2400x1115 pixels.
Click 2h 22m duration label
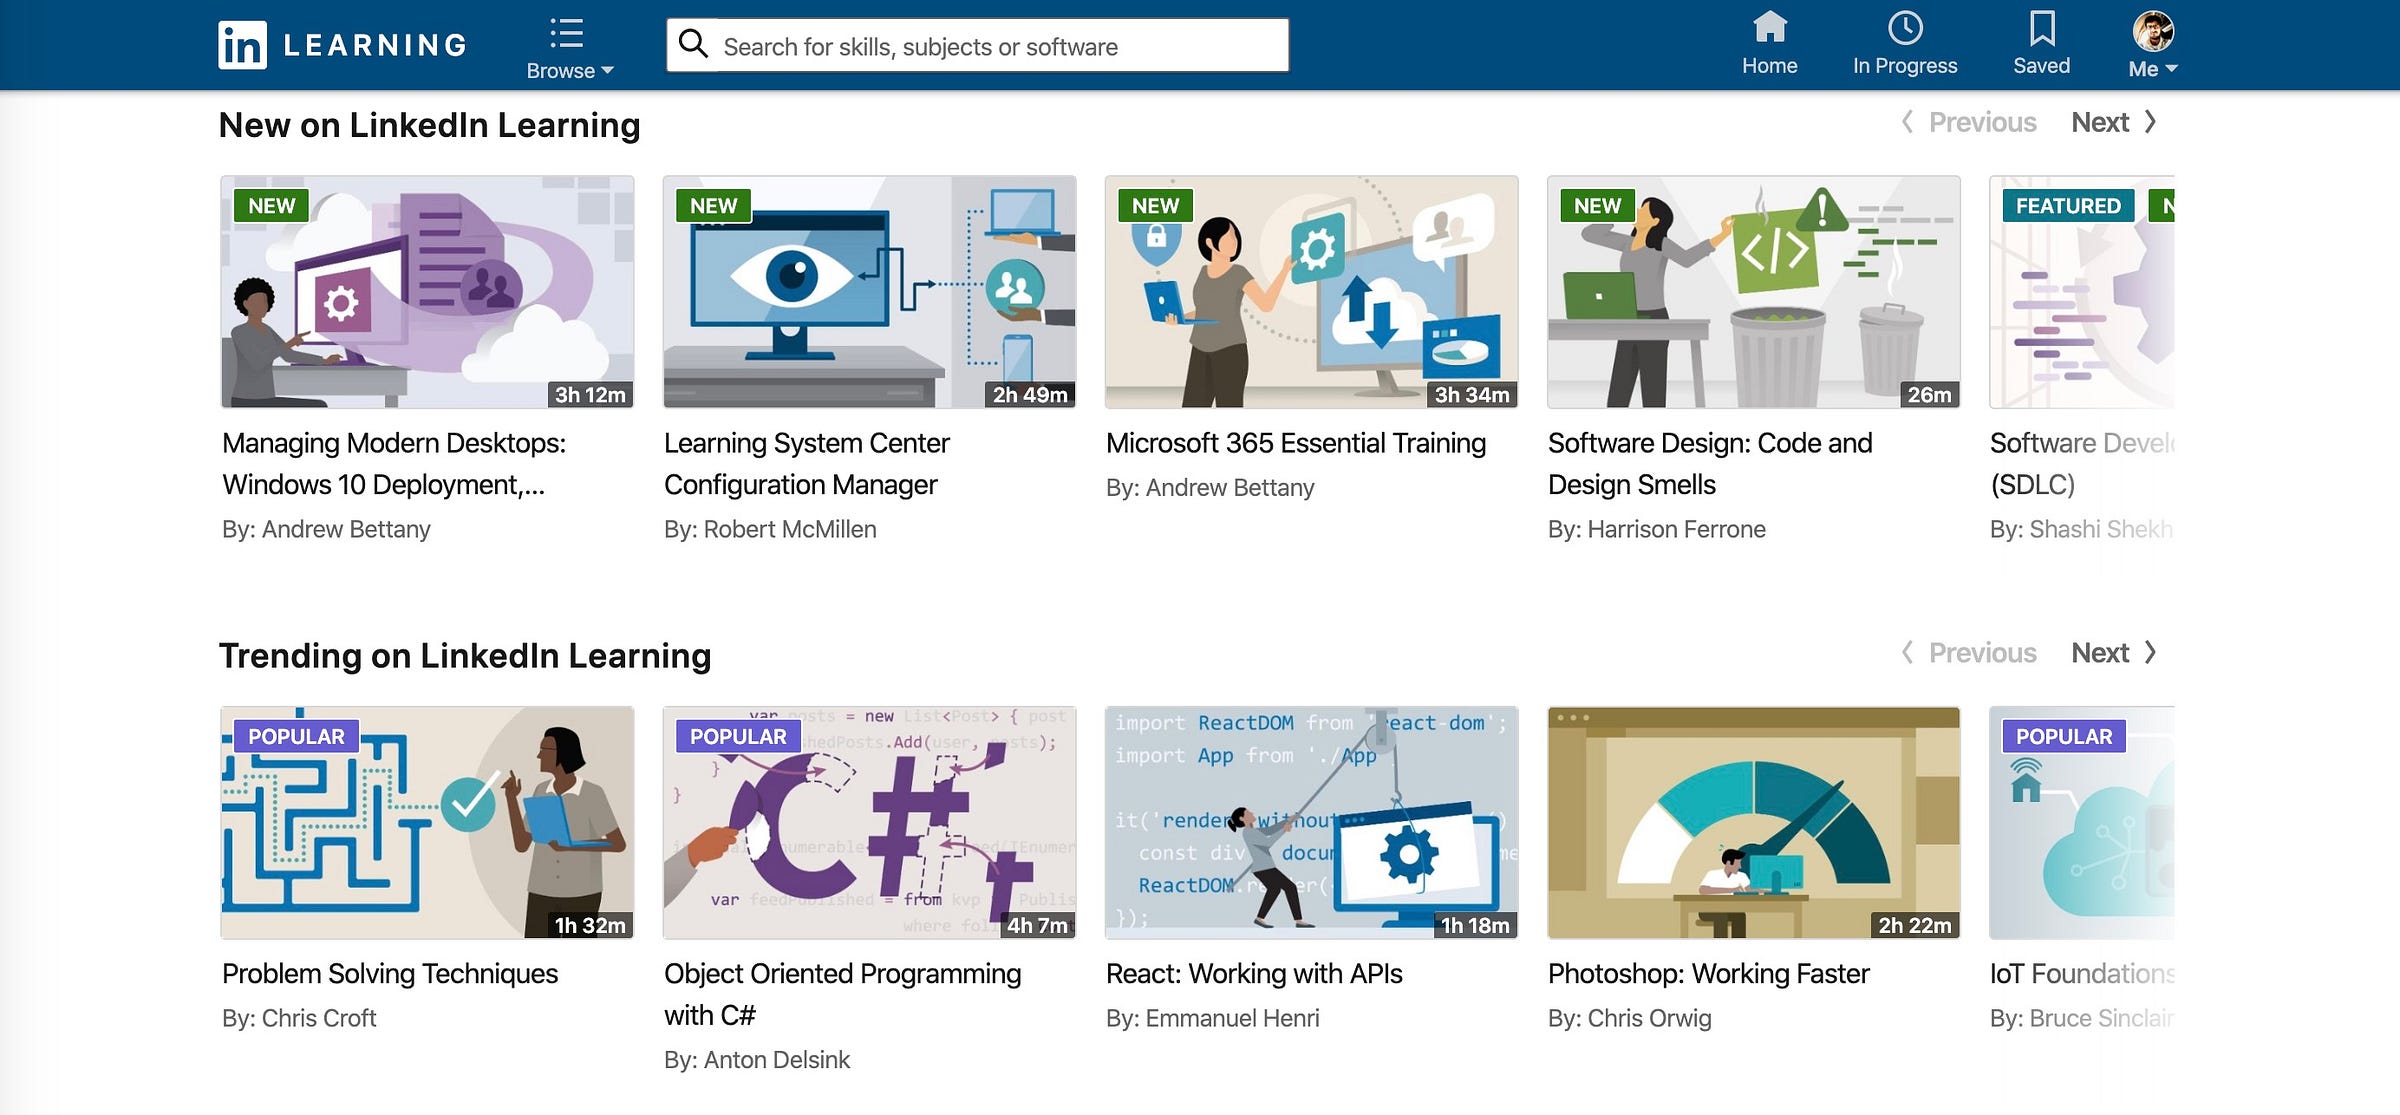point(1915,925)
